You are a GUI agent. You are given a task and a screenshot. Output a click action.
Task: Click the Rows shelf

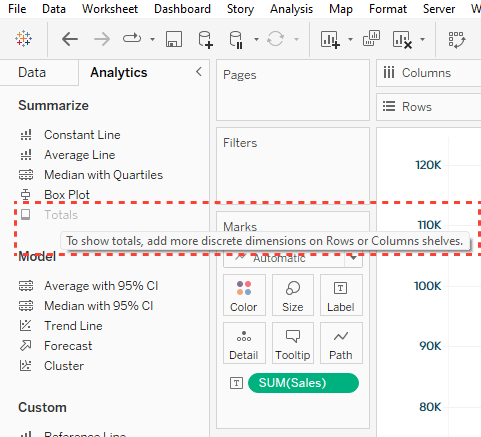click(x=429, y=107)
